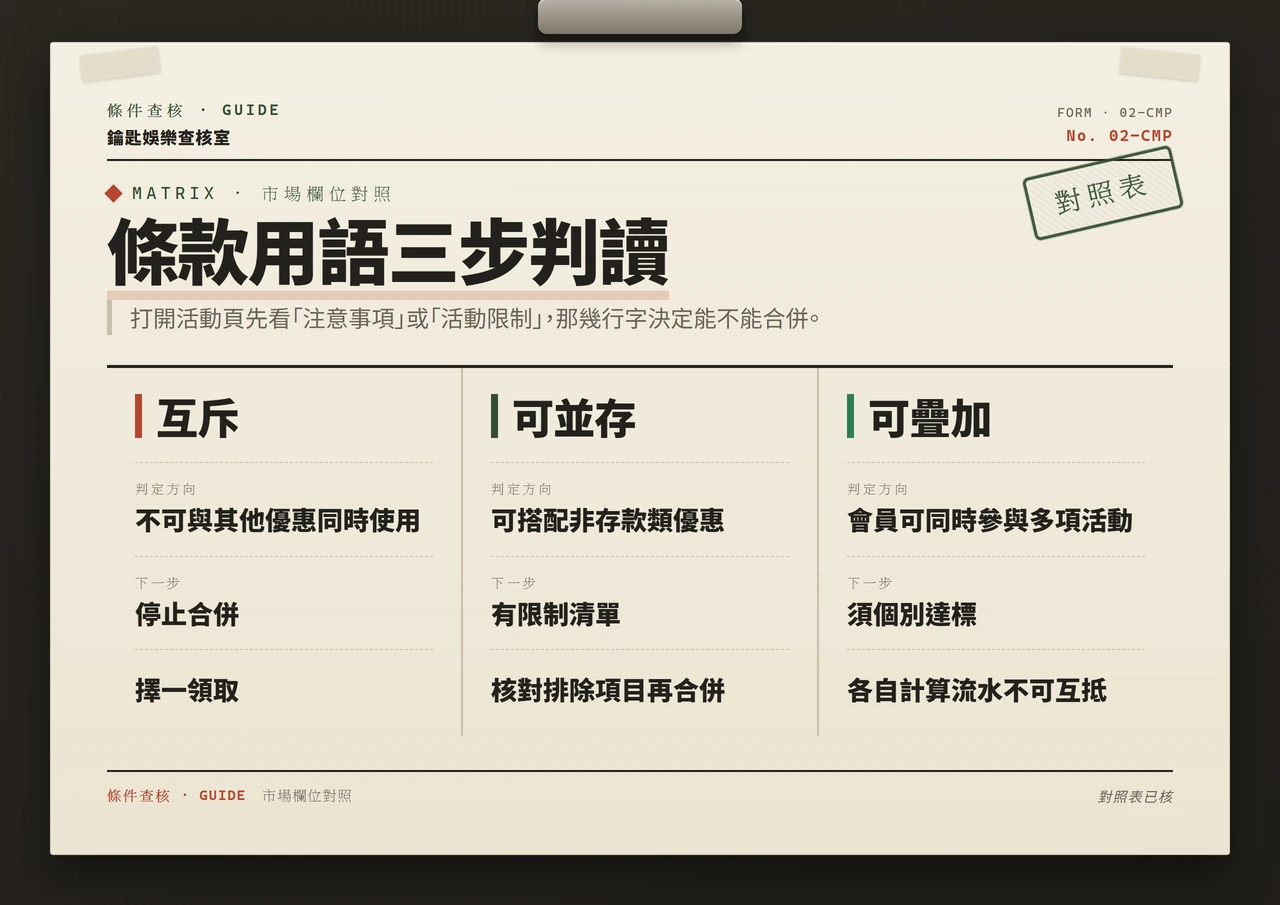Click the text 各自計算流水不可互抵
The height and width of the screenshot is (905, 1280).
[977, 690]
